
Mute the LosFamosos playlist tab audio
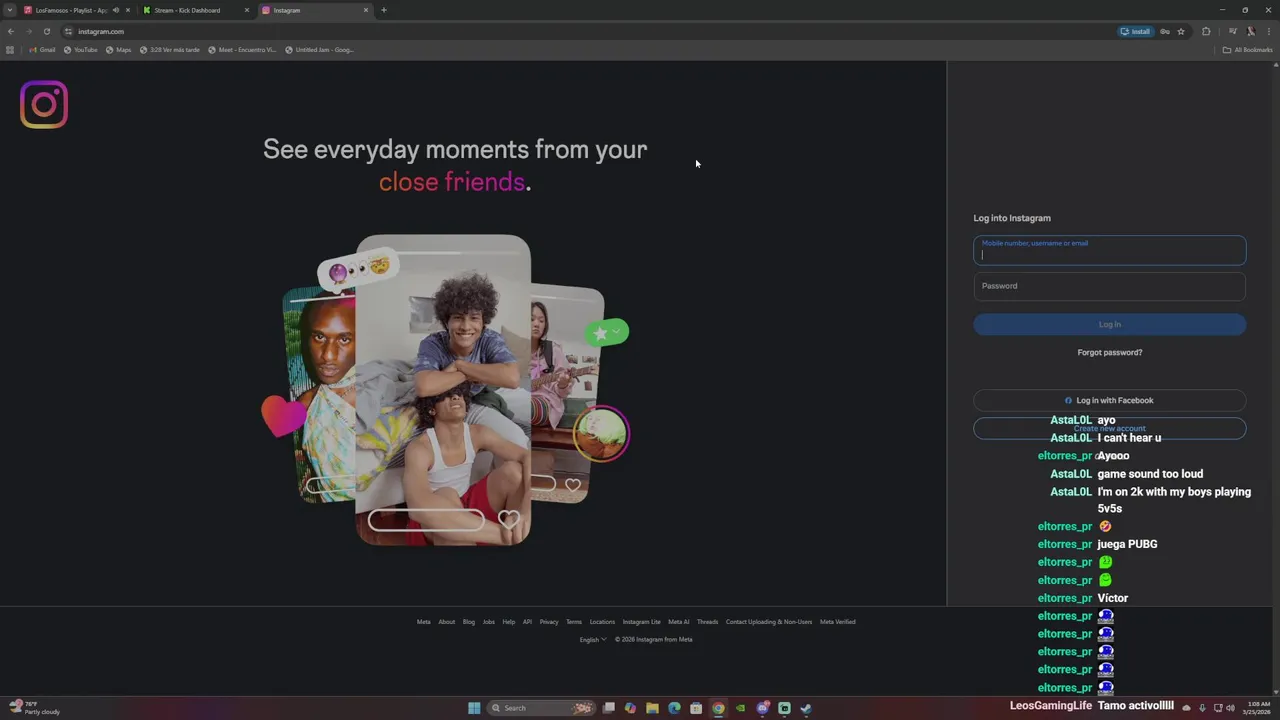(x=115, y=10)
